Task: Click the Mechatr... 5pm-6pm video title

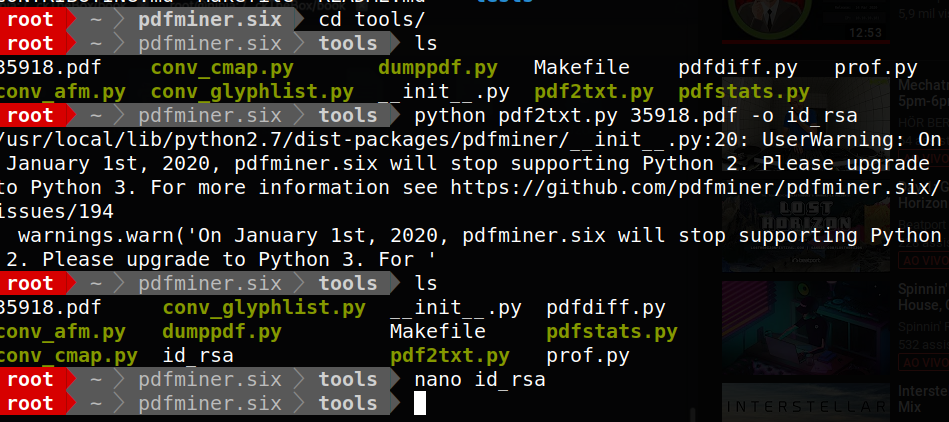Action: [x=923, y=93]
